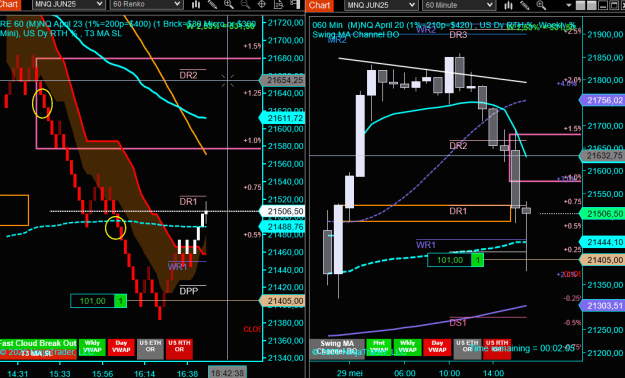Open drawing tools pencil in Renko chart toolbar
This screenshot has height=378, width=625.
click(x=212, y=5)
